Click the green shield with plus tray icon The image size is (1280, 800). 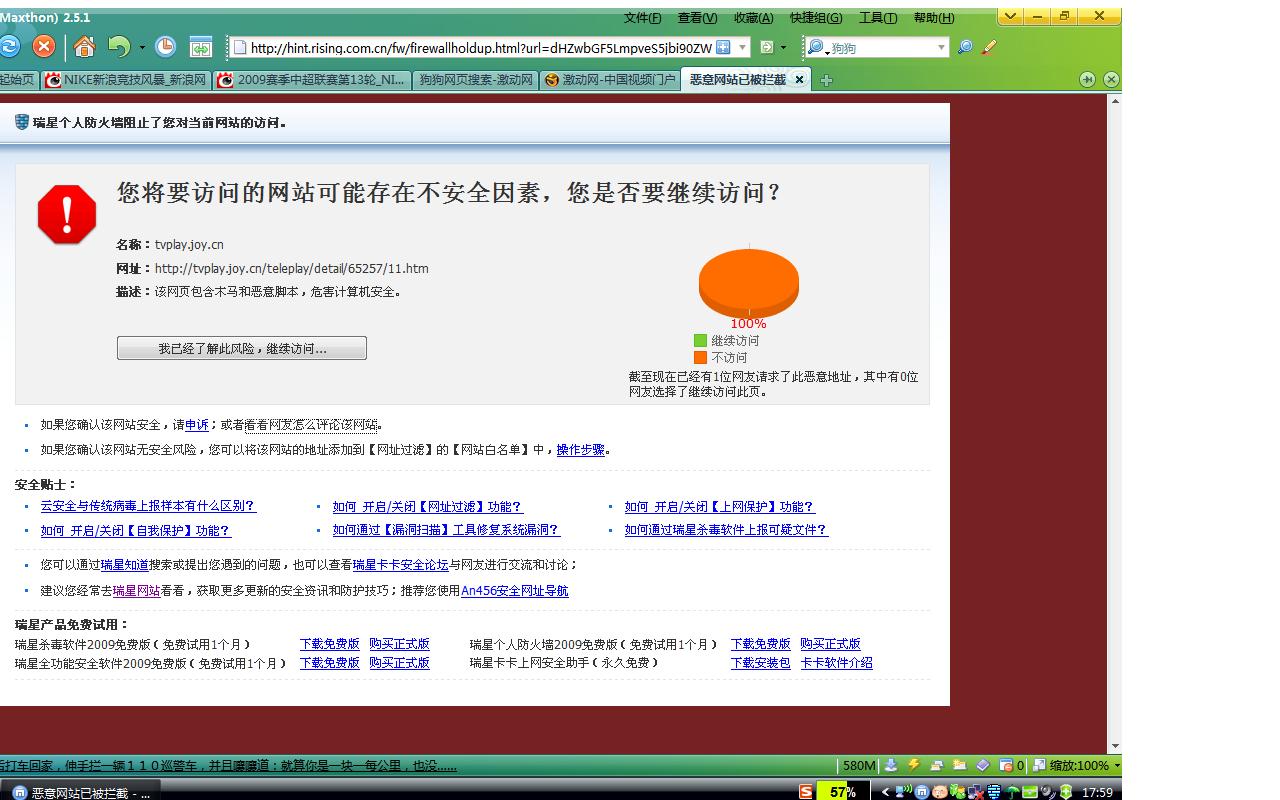pyautogui.click(x=1066, y=792)
